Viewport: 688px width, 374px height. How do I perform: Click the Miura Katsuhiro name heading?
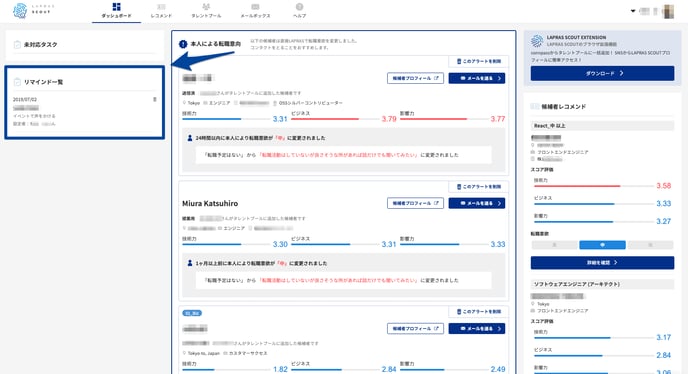(210, 203)
